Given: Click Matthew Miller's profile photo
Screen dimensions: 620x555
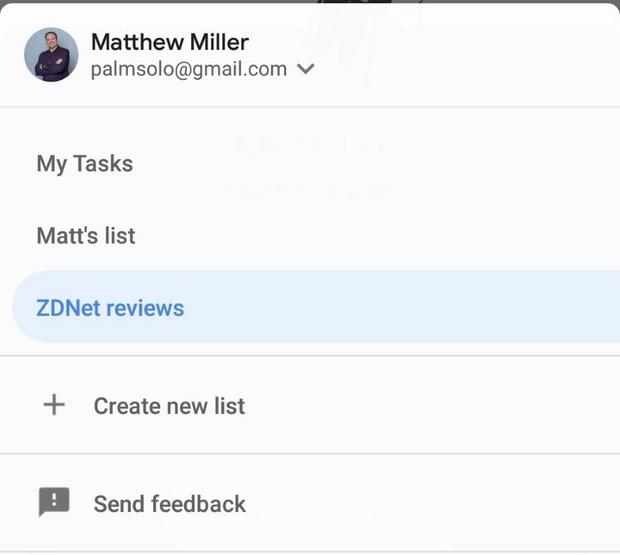Looking at the screenshot, I should click(51, 55).
